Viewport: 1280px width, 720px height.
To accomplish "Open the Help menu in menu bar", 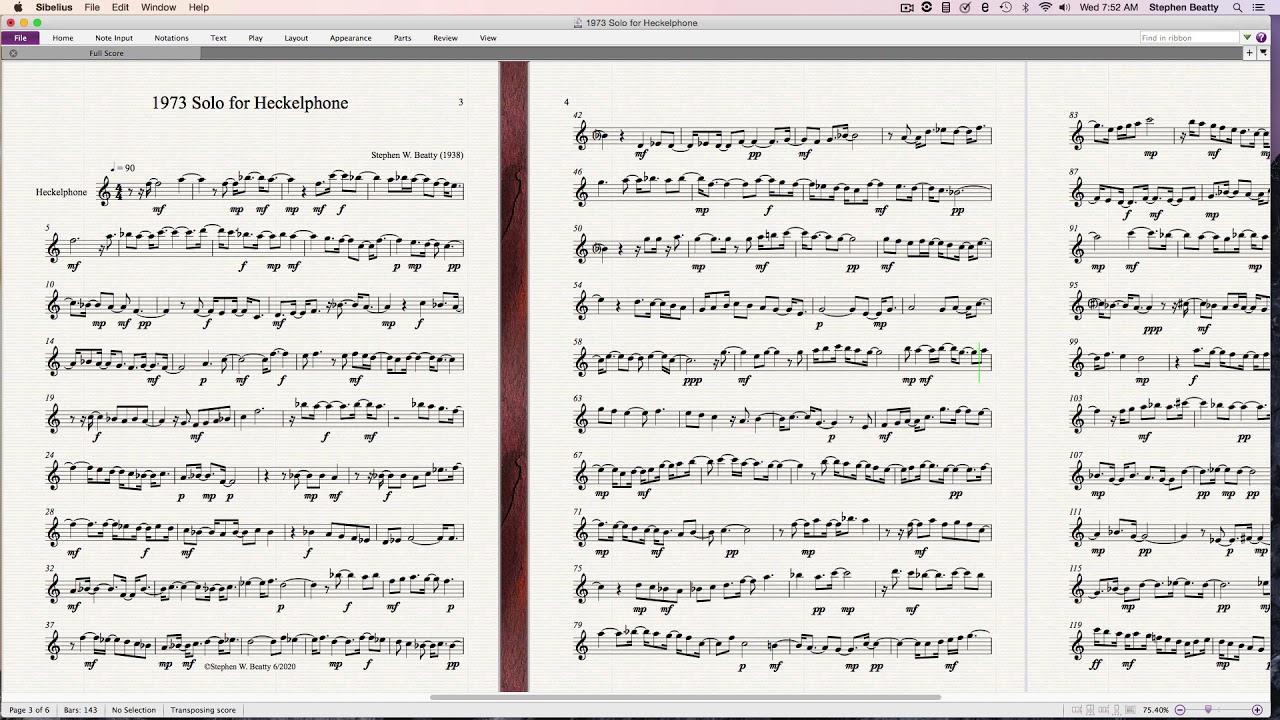I will point(199,7).
